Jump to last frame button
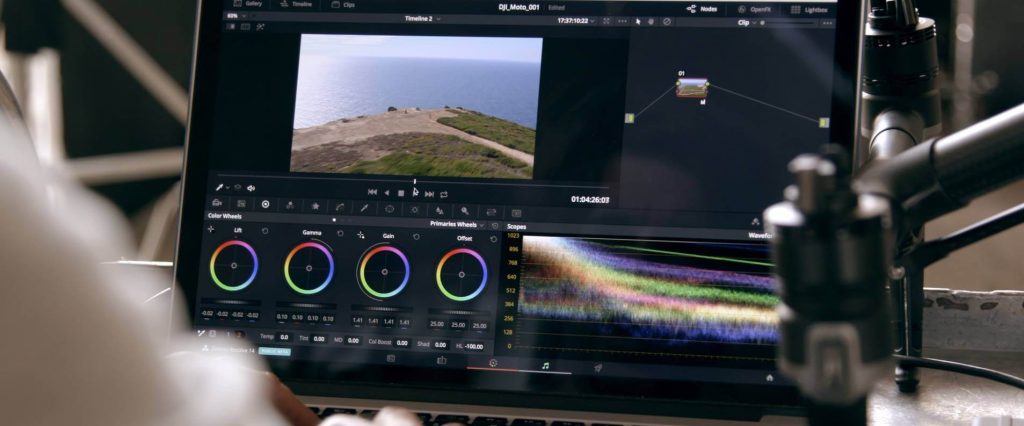The image size is (1024, 426). pyautogui.click(x=430, y=194)
